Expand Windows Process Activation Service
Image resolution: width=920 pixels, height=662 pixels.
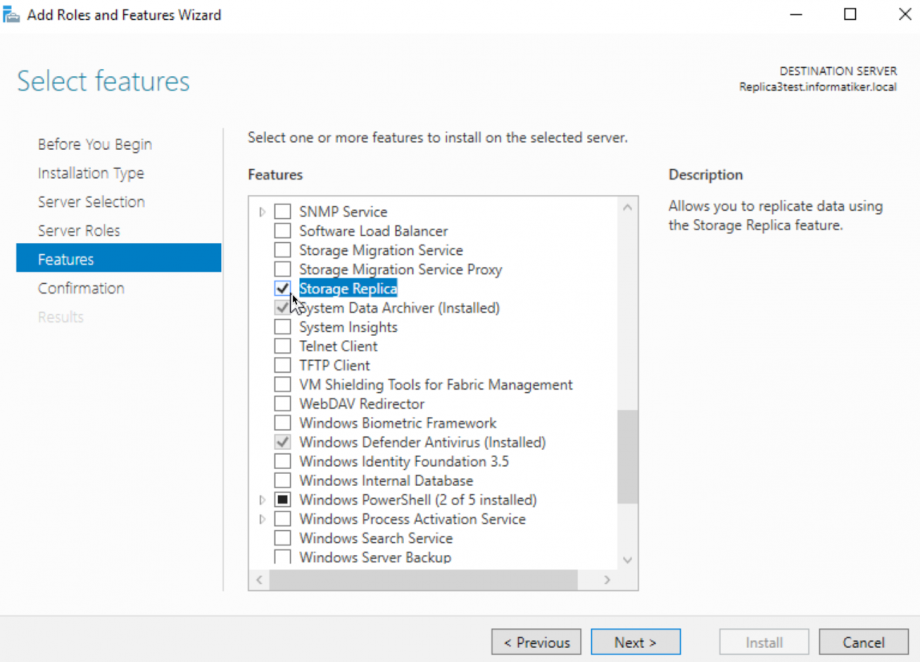click(261, 518)
